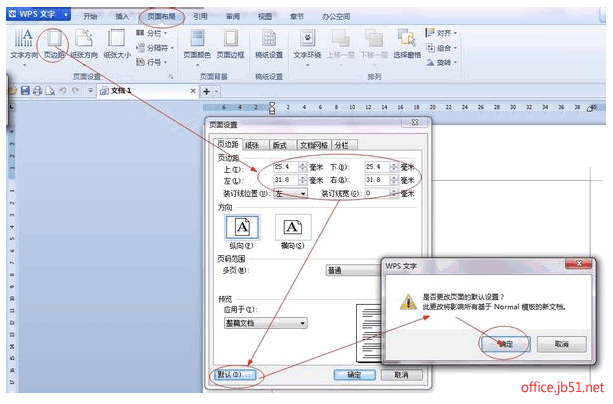Open the 旋转 rotate dropdown
The height and width of the screenshot is (404, 613).
tap(441, 62)
